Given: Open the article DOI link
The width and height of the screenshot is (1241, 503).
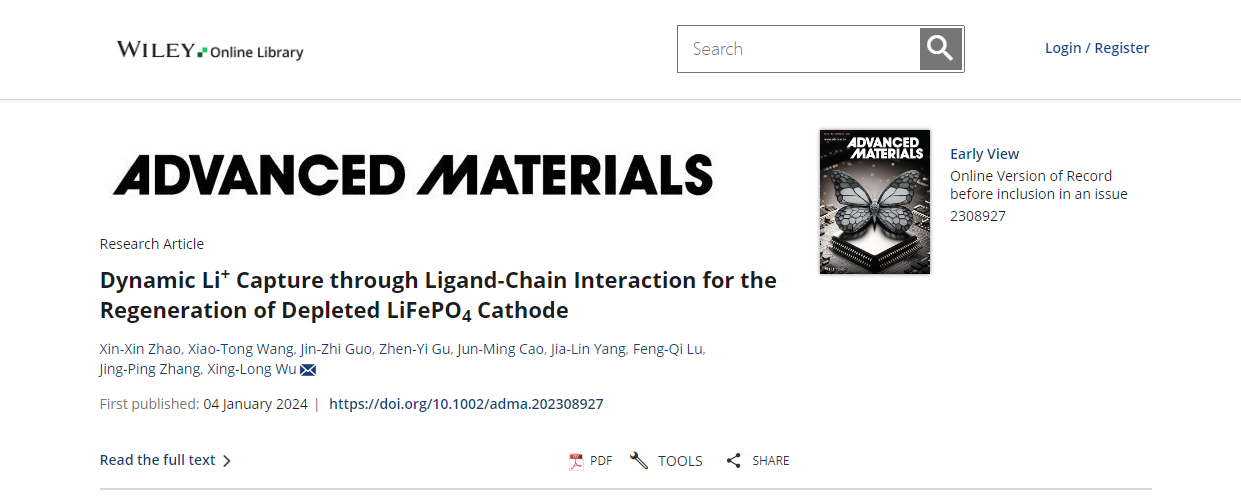Looking at the screenshot, I should coord(466,404).
